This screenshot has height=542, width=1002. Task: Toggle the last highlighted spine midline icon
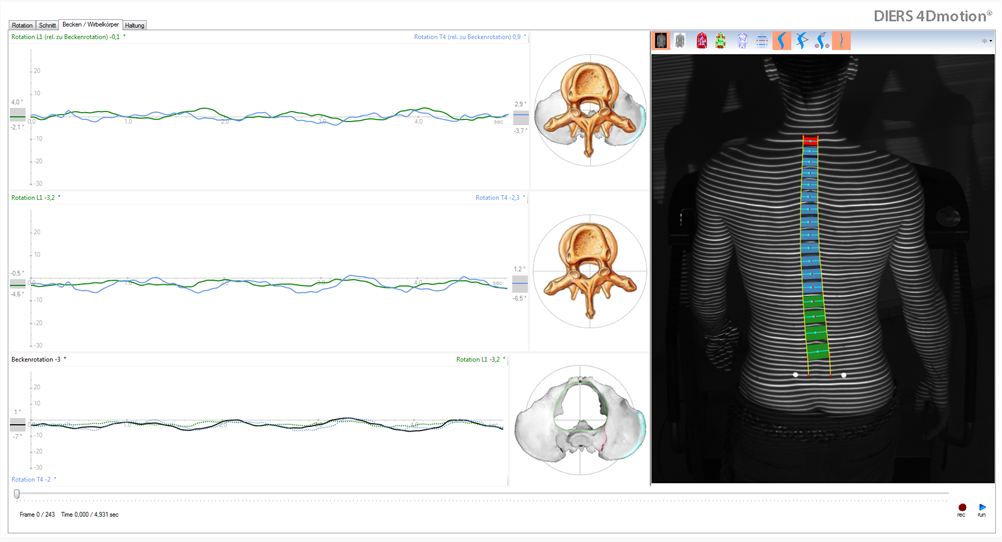pos(842,41)
